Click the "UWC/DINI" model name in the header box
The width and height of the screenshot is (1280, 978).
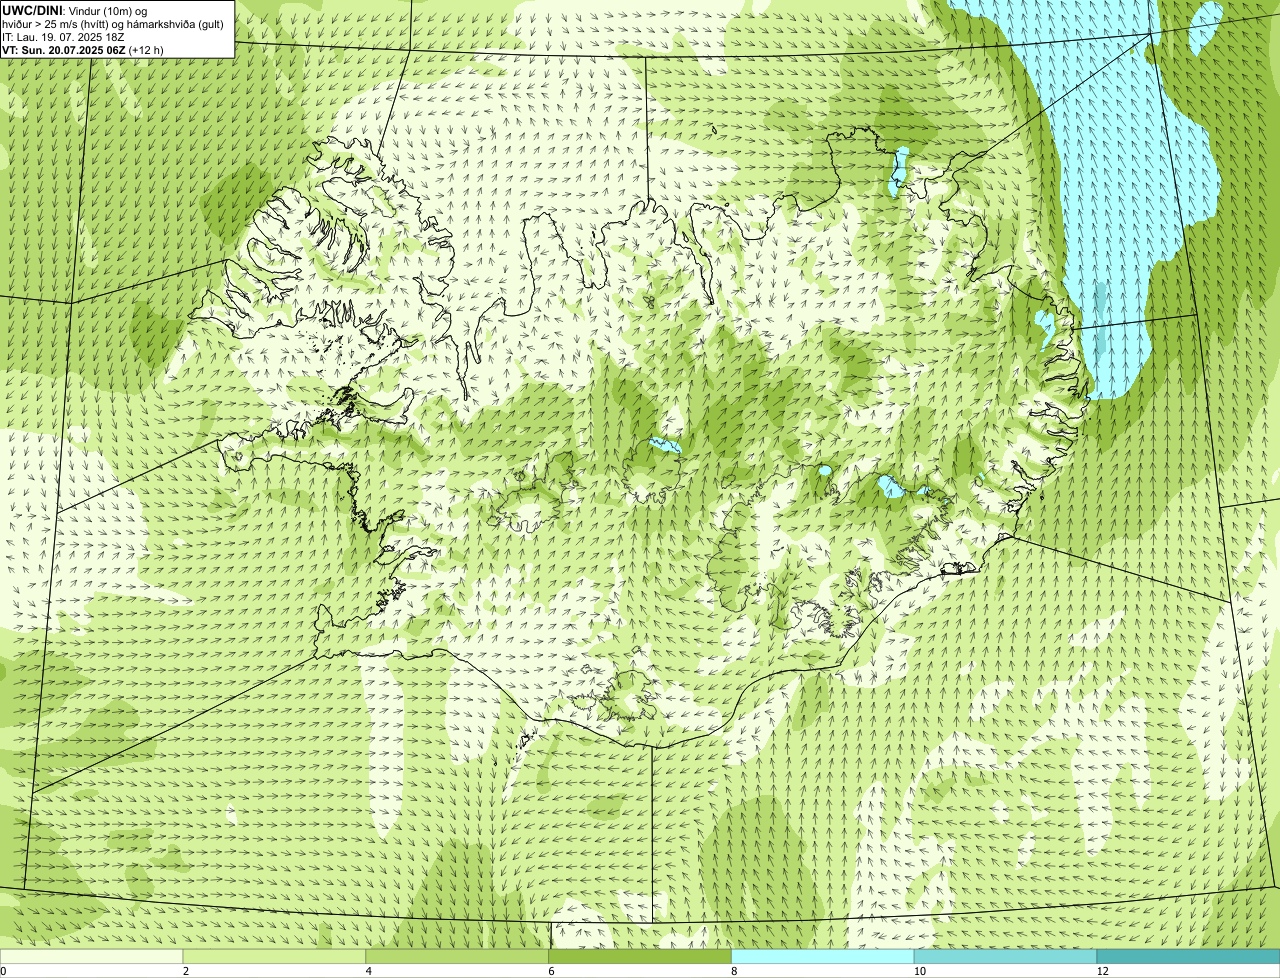pos(32,10)
